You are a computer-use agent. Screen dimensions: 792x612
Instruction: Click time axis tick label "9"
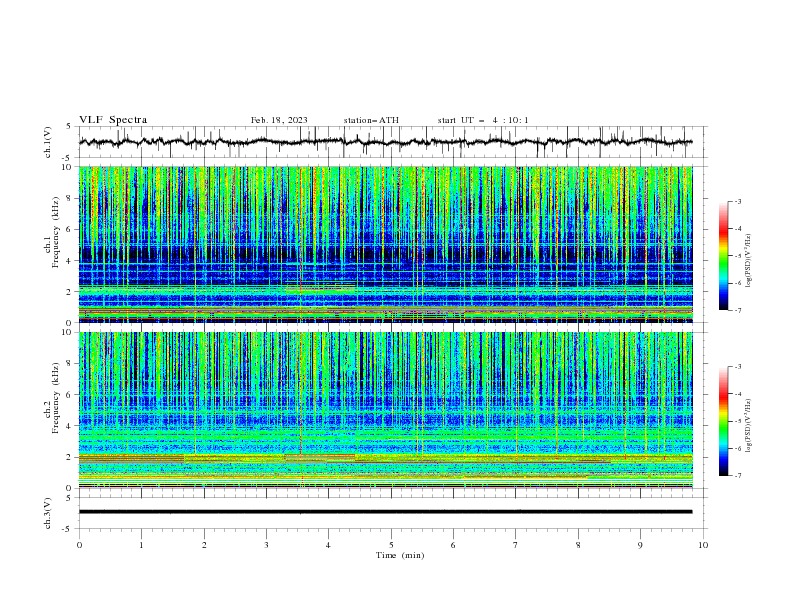click(640, 545)
